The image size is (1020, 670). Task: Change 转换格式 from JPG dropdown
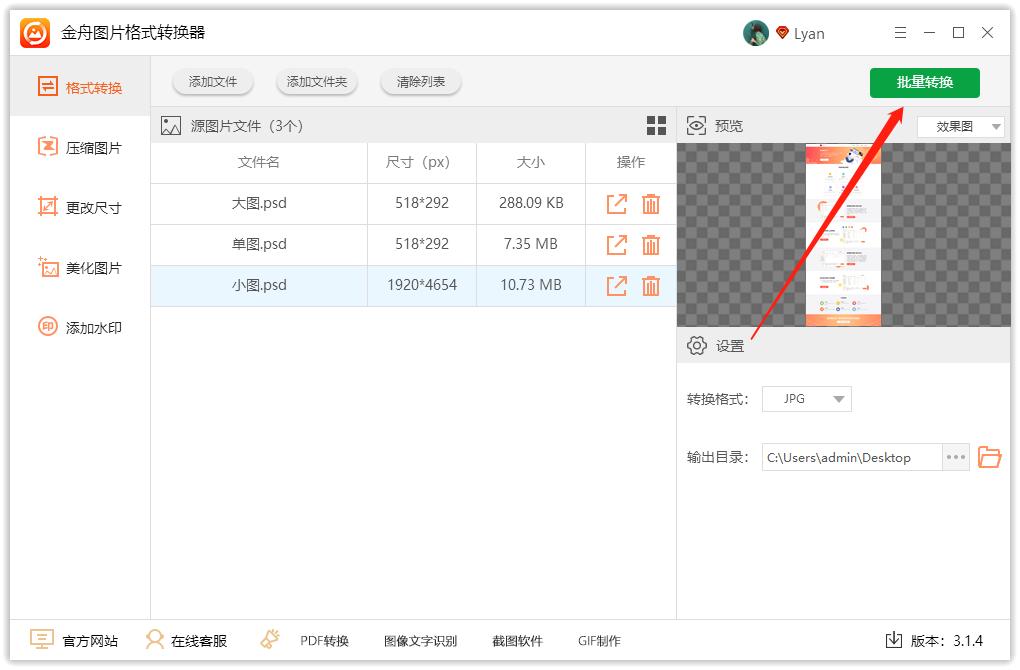pos(806,399)
